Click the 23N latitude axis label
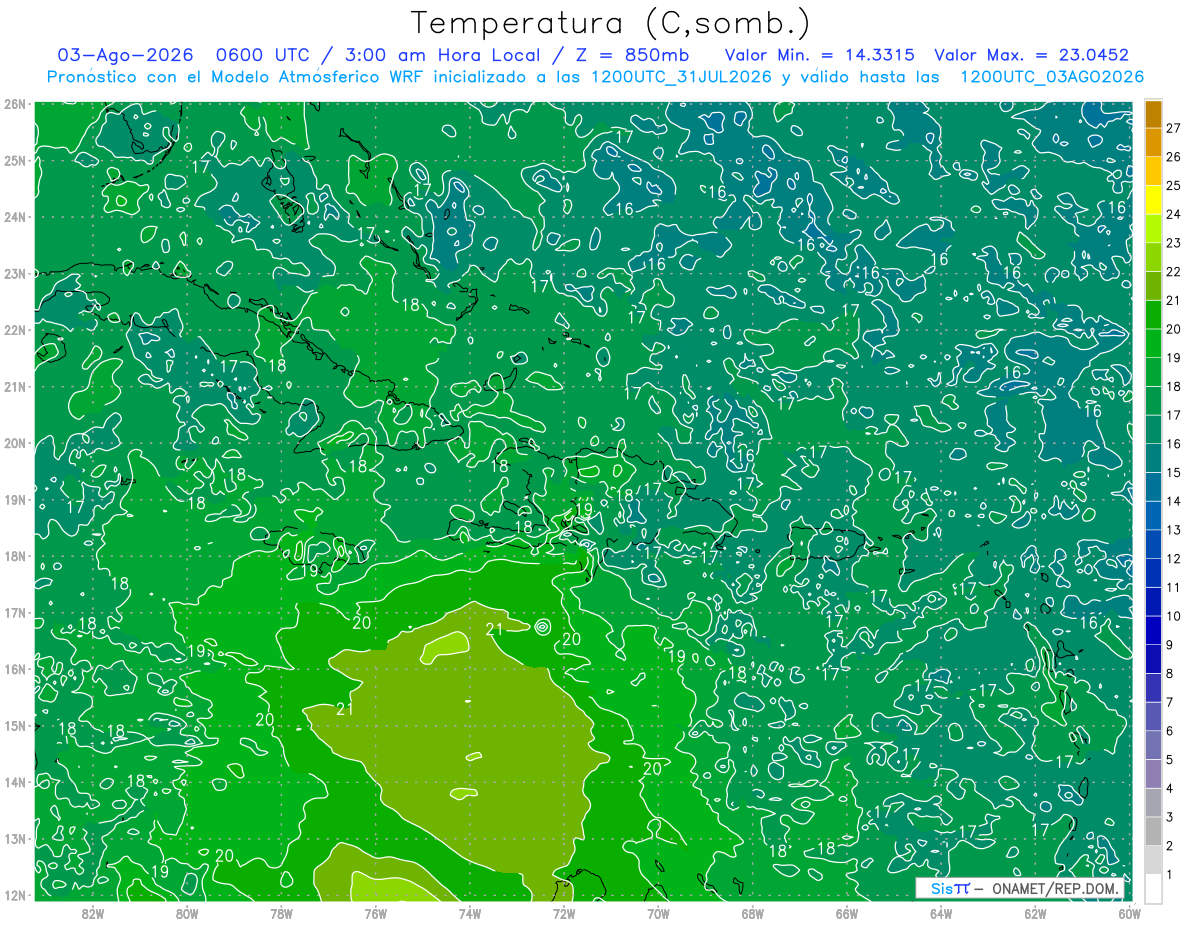The width and height of the screenshot is (1200, 927). [15, 273]
